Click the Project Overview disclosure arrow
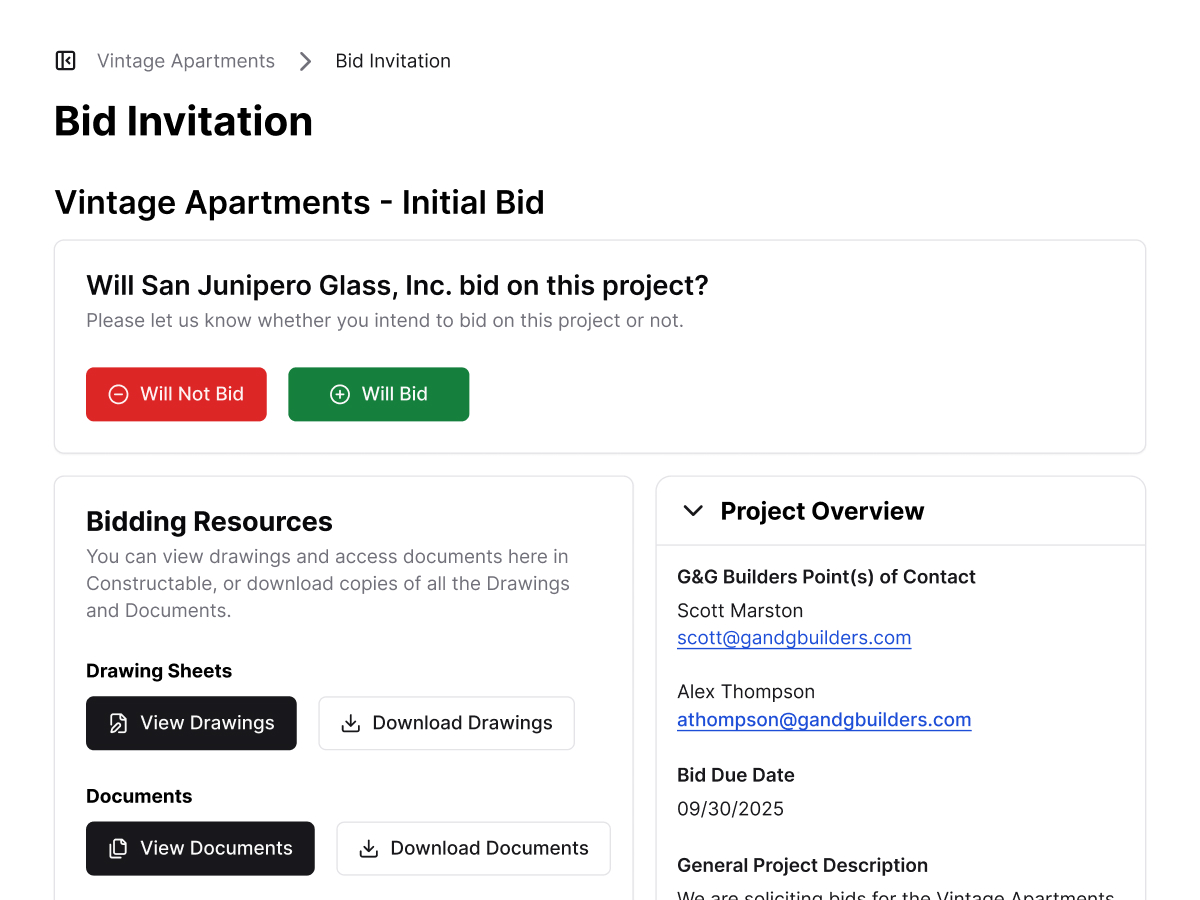The height and width of the screenshot is (900, 1200). point(693,511)
